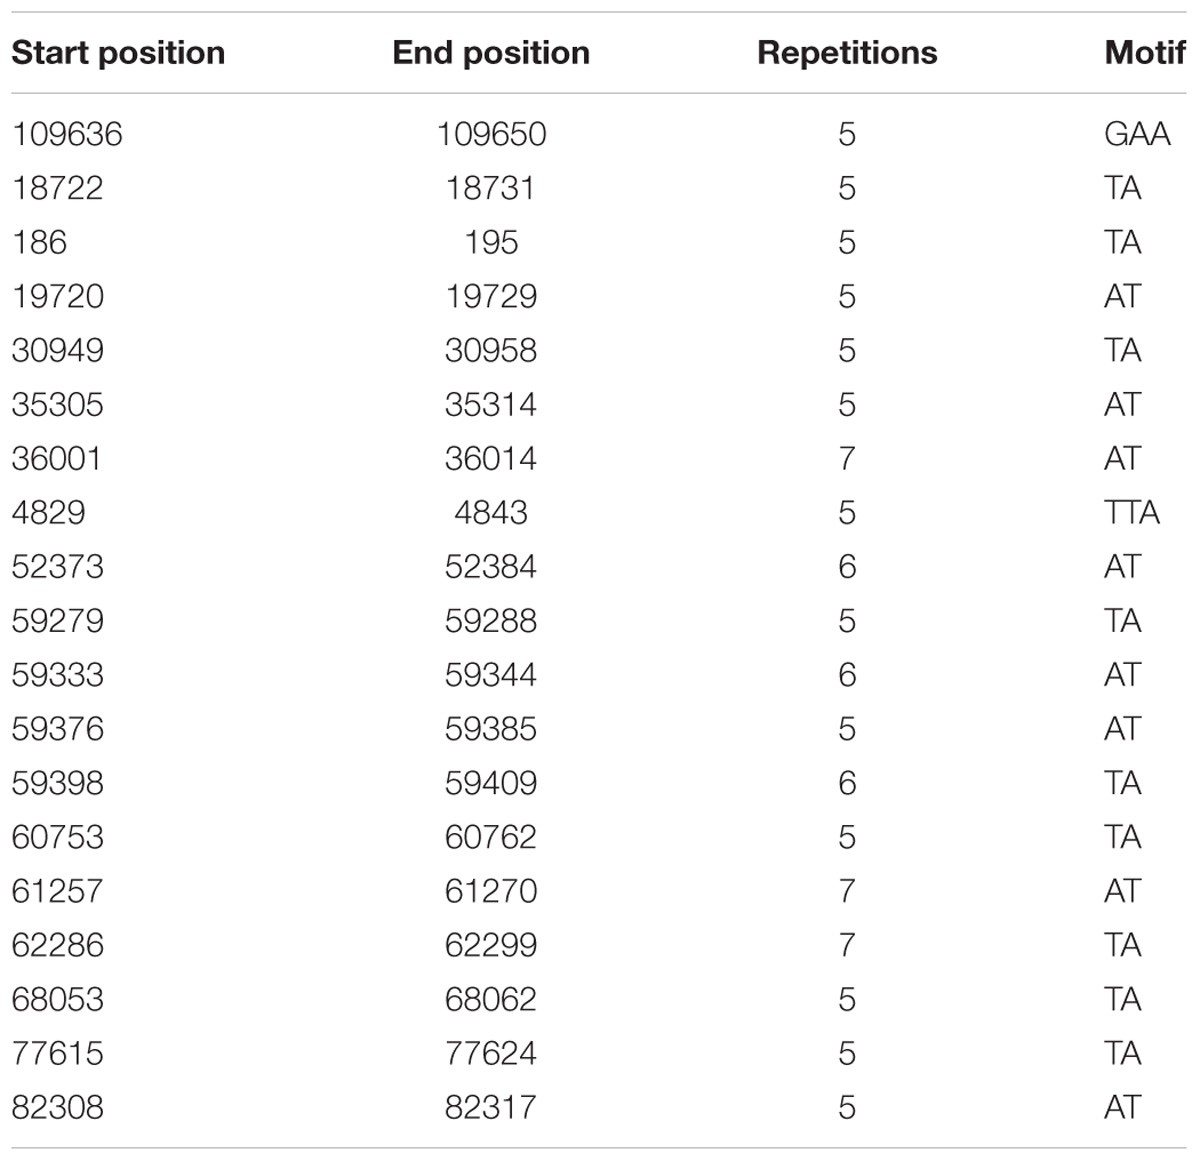Select the Repetitions column header
The width and height of the screenshot is (1200, 1161).
(847, 53)
